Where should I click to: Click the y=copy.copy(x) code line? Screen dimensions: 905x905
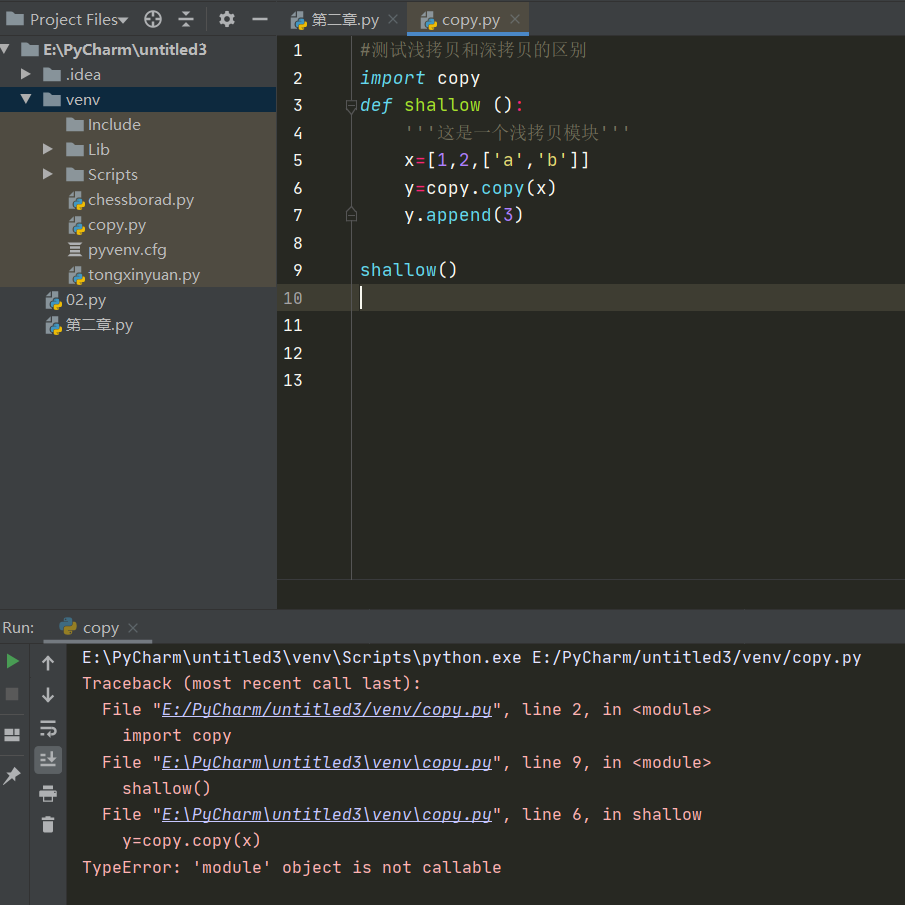[x=480, y=188]
